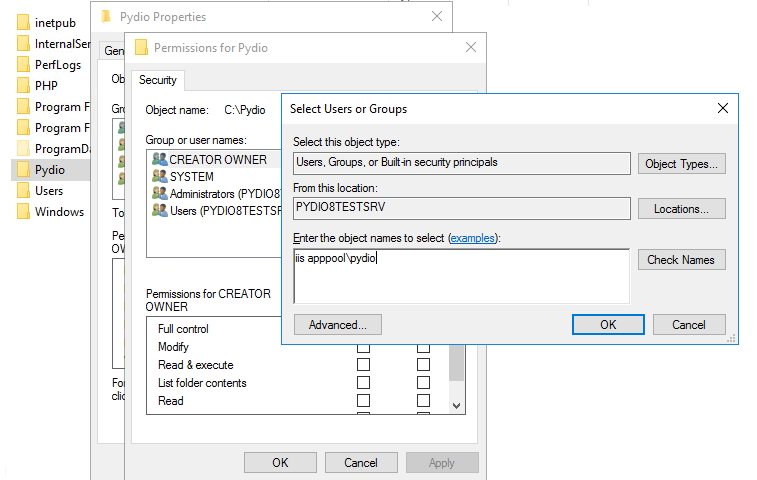Image resolution: width=757 pixels, height=480 pixels.
Task: Select the Windows folder icon
Action: click(23, 212)
